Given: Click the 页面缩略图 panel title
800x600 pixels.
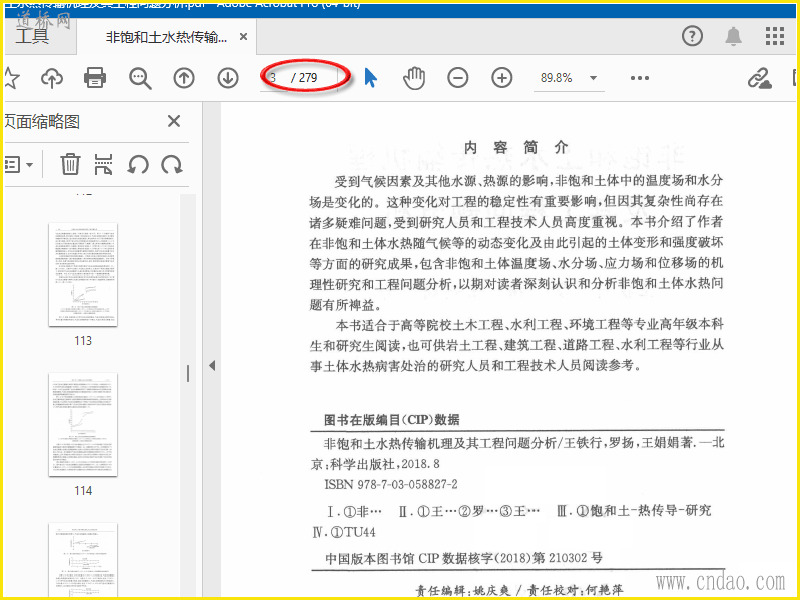Looking at the screenshot, I should pyautogui.click(x=42, y=121).
